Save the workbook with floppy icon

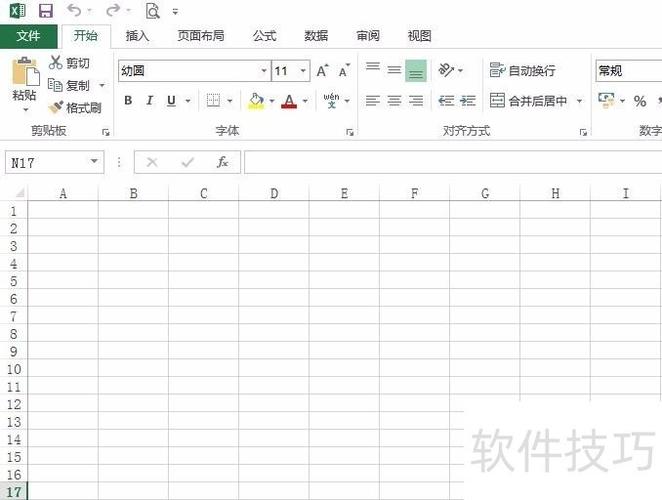[x=46, y=11]
